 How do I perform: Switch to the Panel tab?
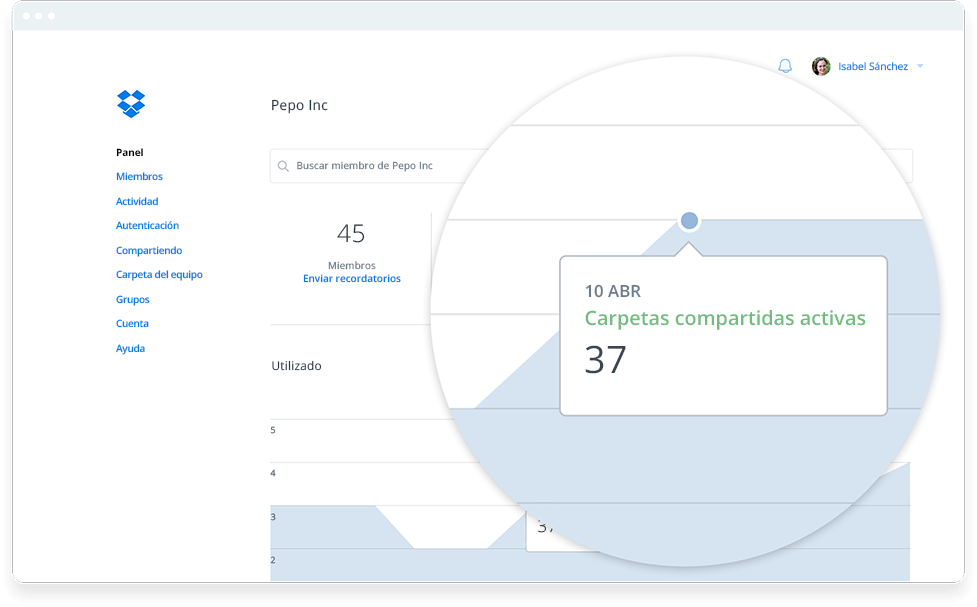coord(128,152)
